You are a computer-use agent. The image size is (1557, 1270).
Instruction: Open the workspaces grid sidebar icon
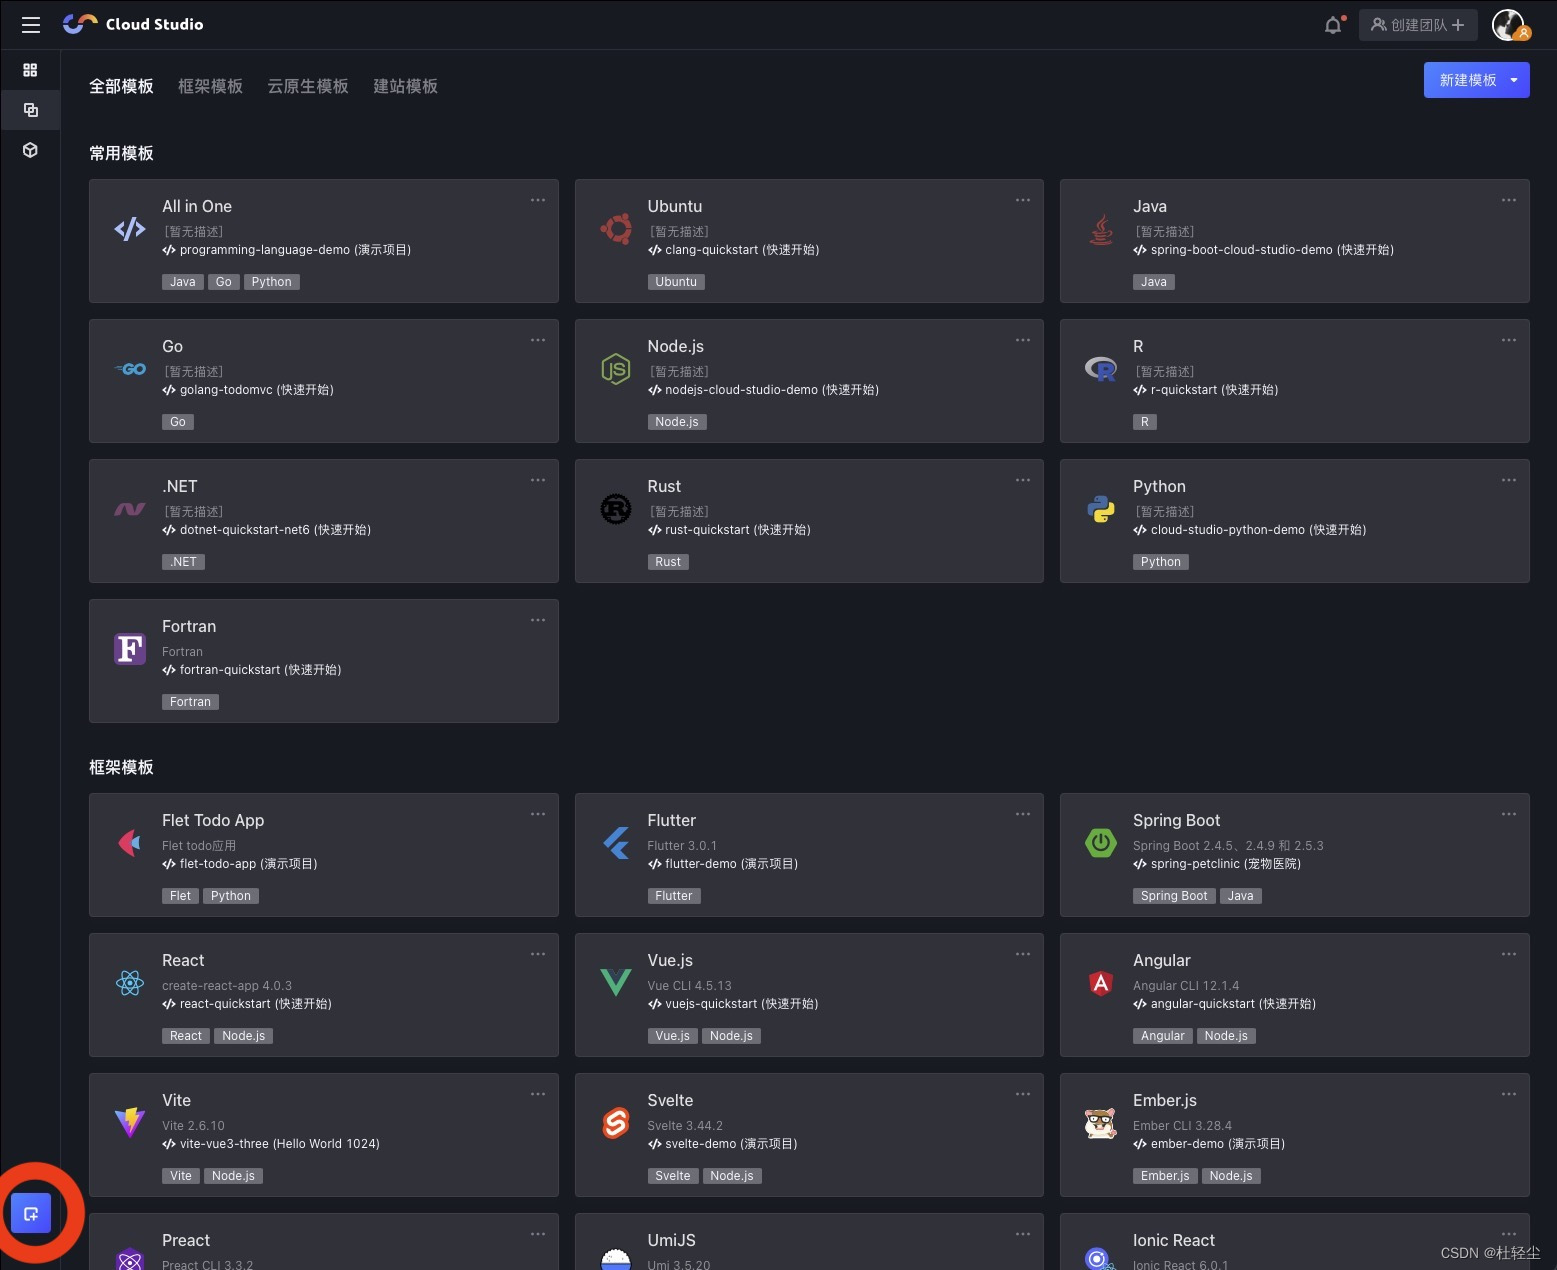[30, 70]
